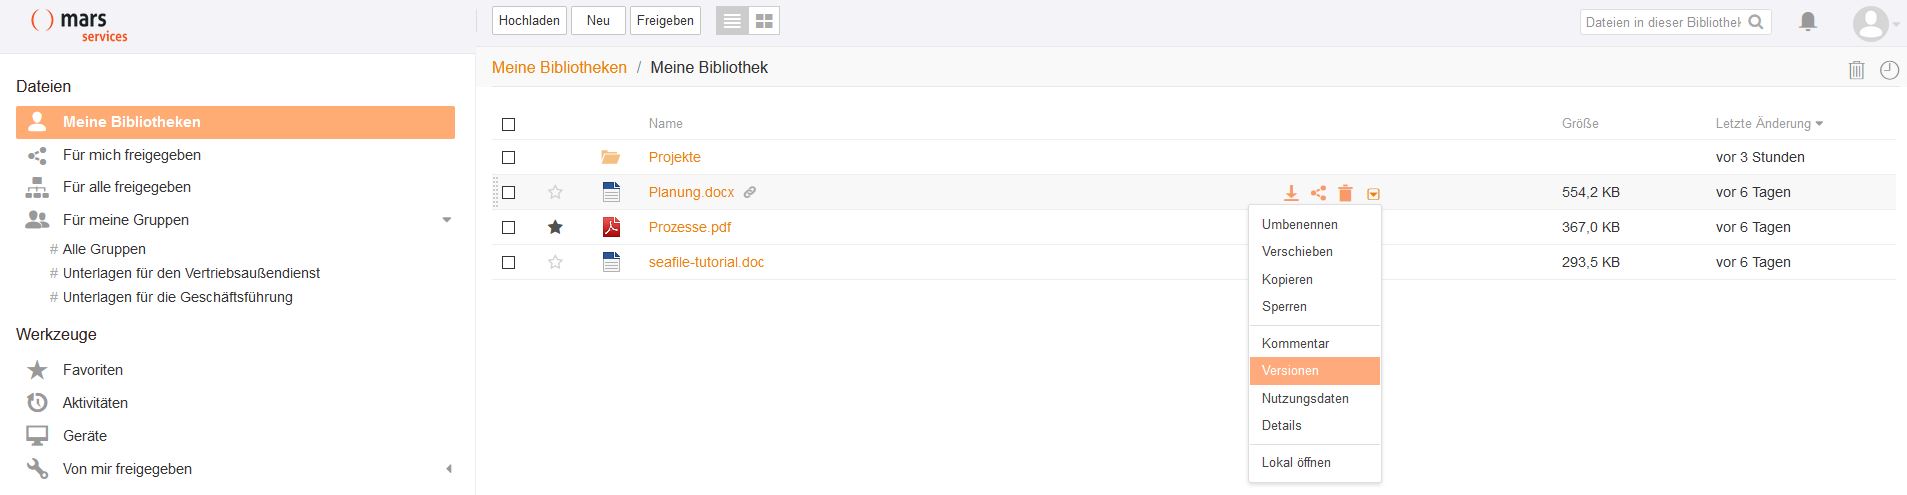The width and height of the screenshot is (1907, 495).
Task: Check the box next to Projekte
Action: pos(508,157)
